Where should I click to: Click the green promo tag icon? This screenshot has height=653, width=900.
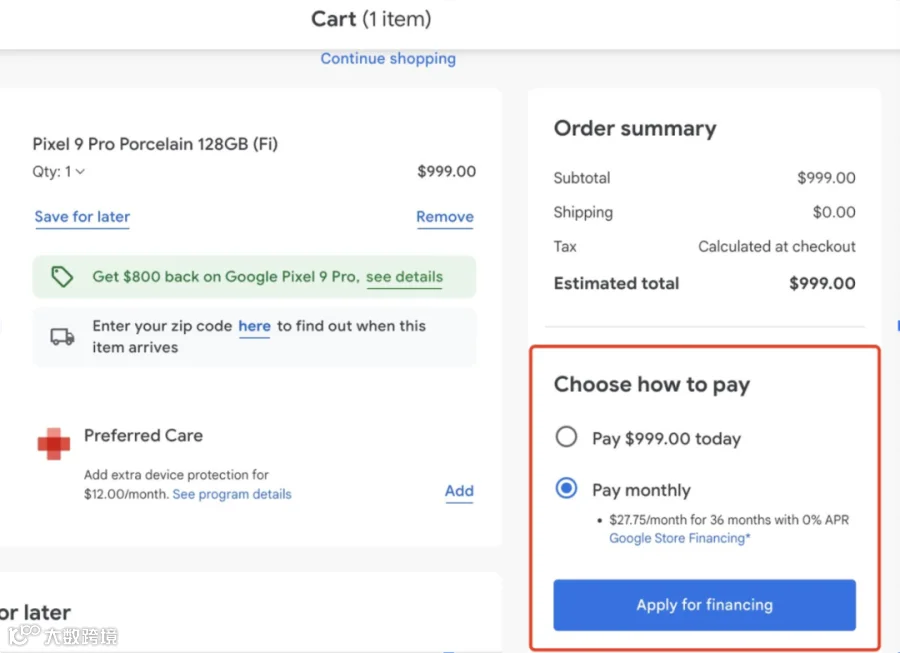point(62,277)
